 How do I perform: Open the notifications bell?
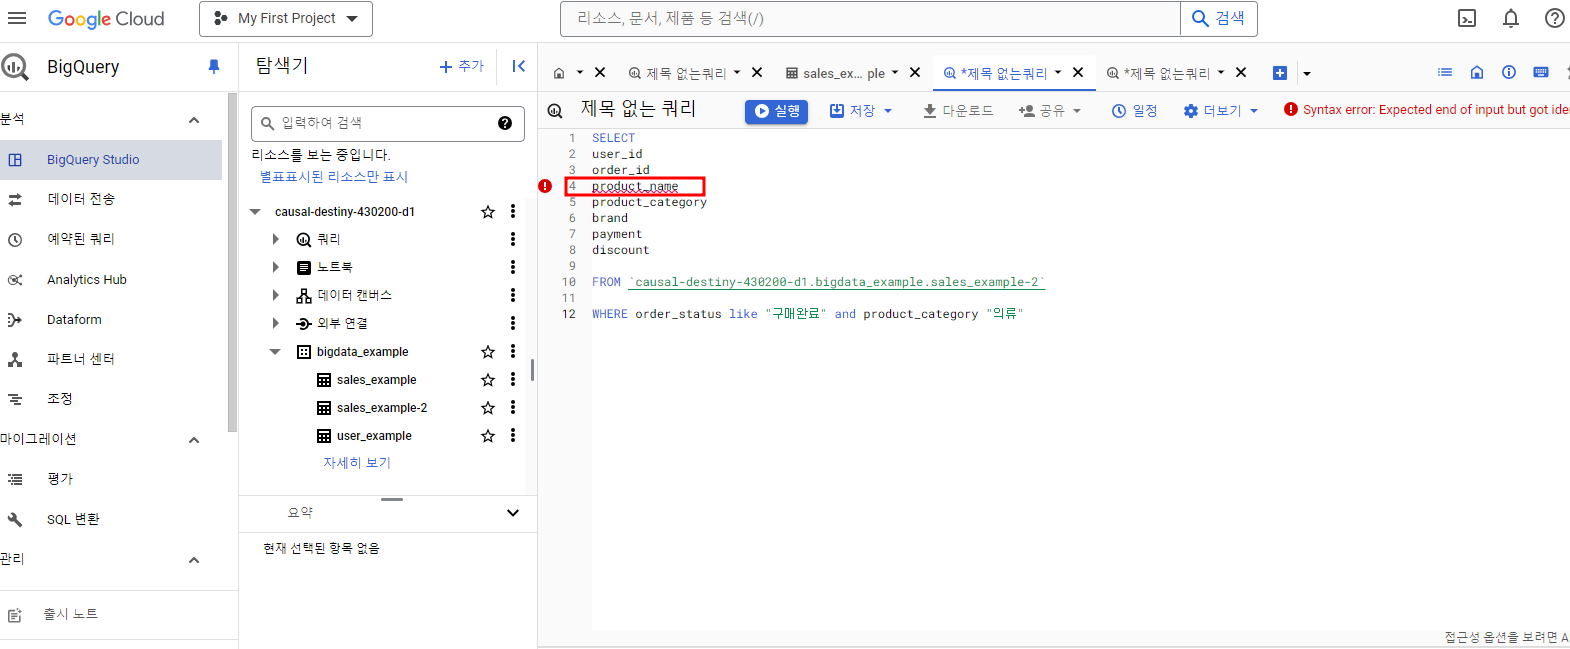click(1511, 19)
